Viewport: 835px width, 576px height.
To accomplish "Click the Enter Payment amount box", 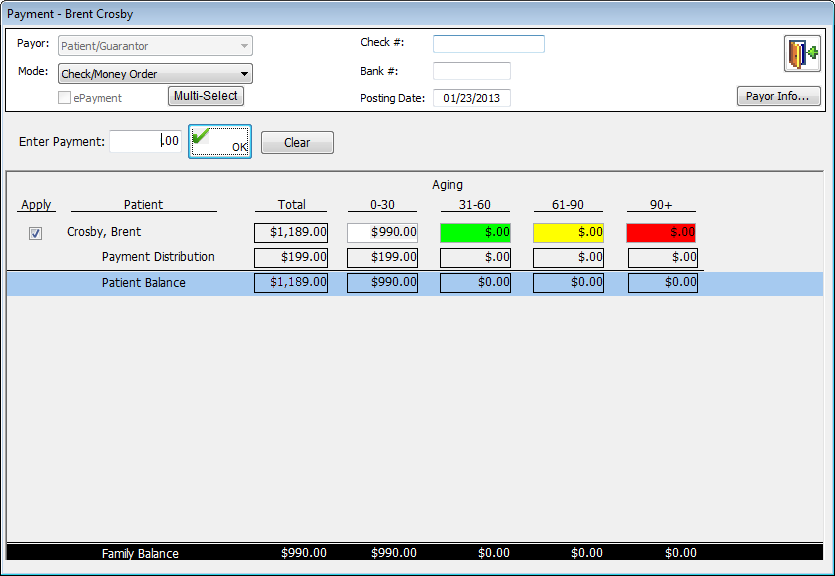I will click(x=145, y=142).
